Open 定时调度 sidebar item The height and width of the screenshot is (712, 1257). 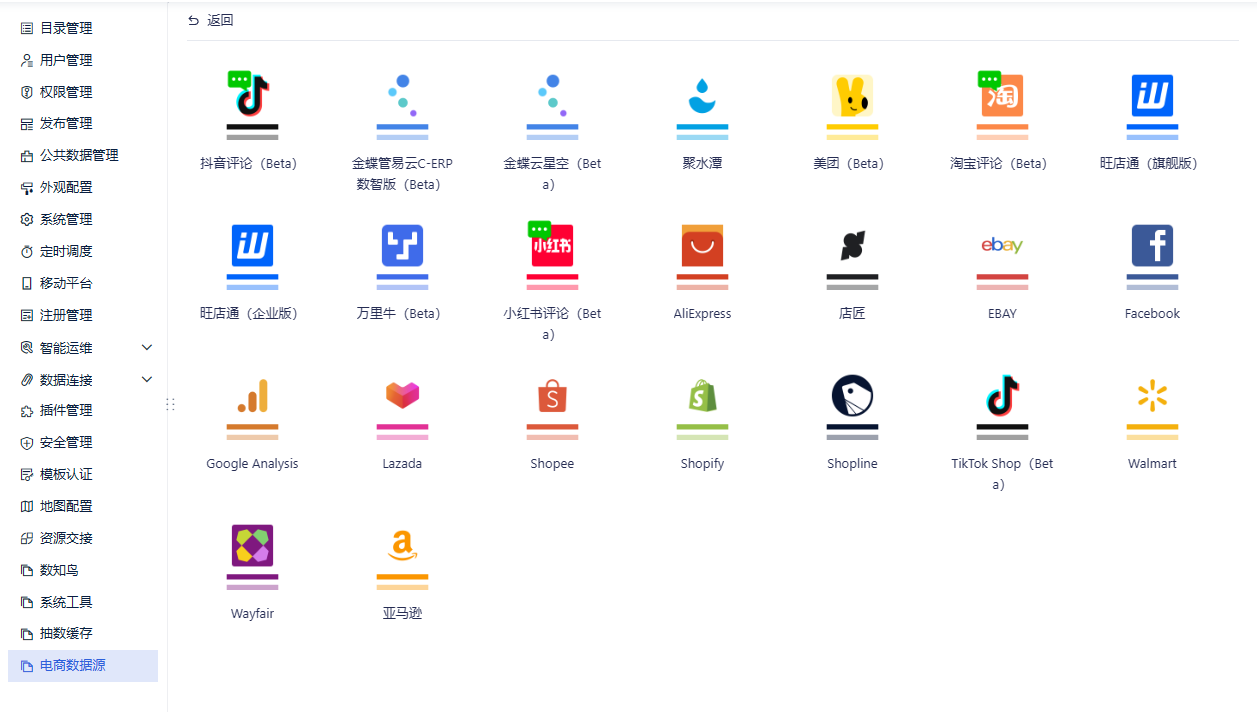tap(83, 252)
